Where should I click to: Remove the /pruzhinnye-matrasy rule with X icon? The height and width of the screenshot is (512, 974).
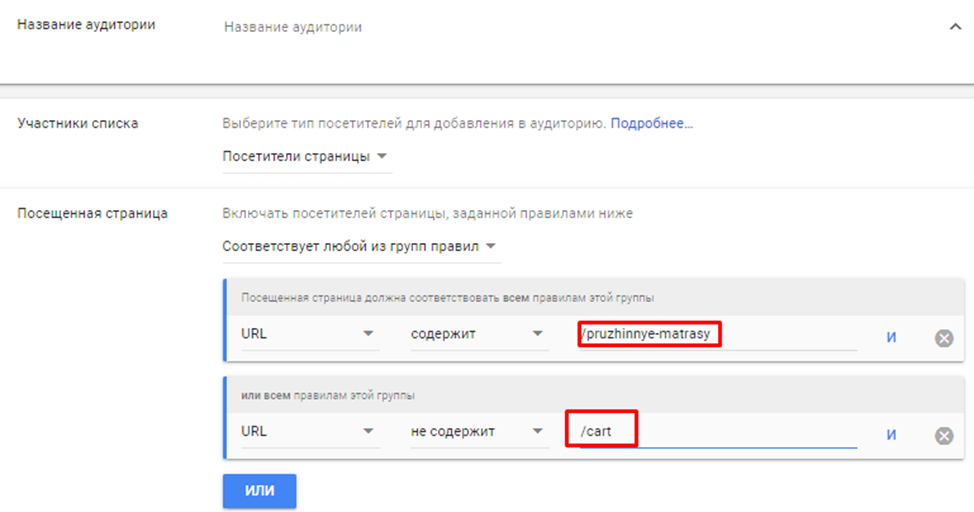(x=943, y=338)
